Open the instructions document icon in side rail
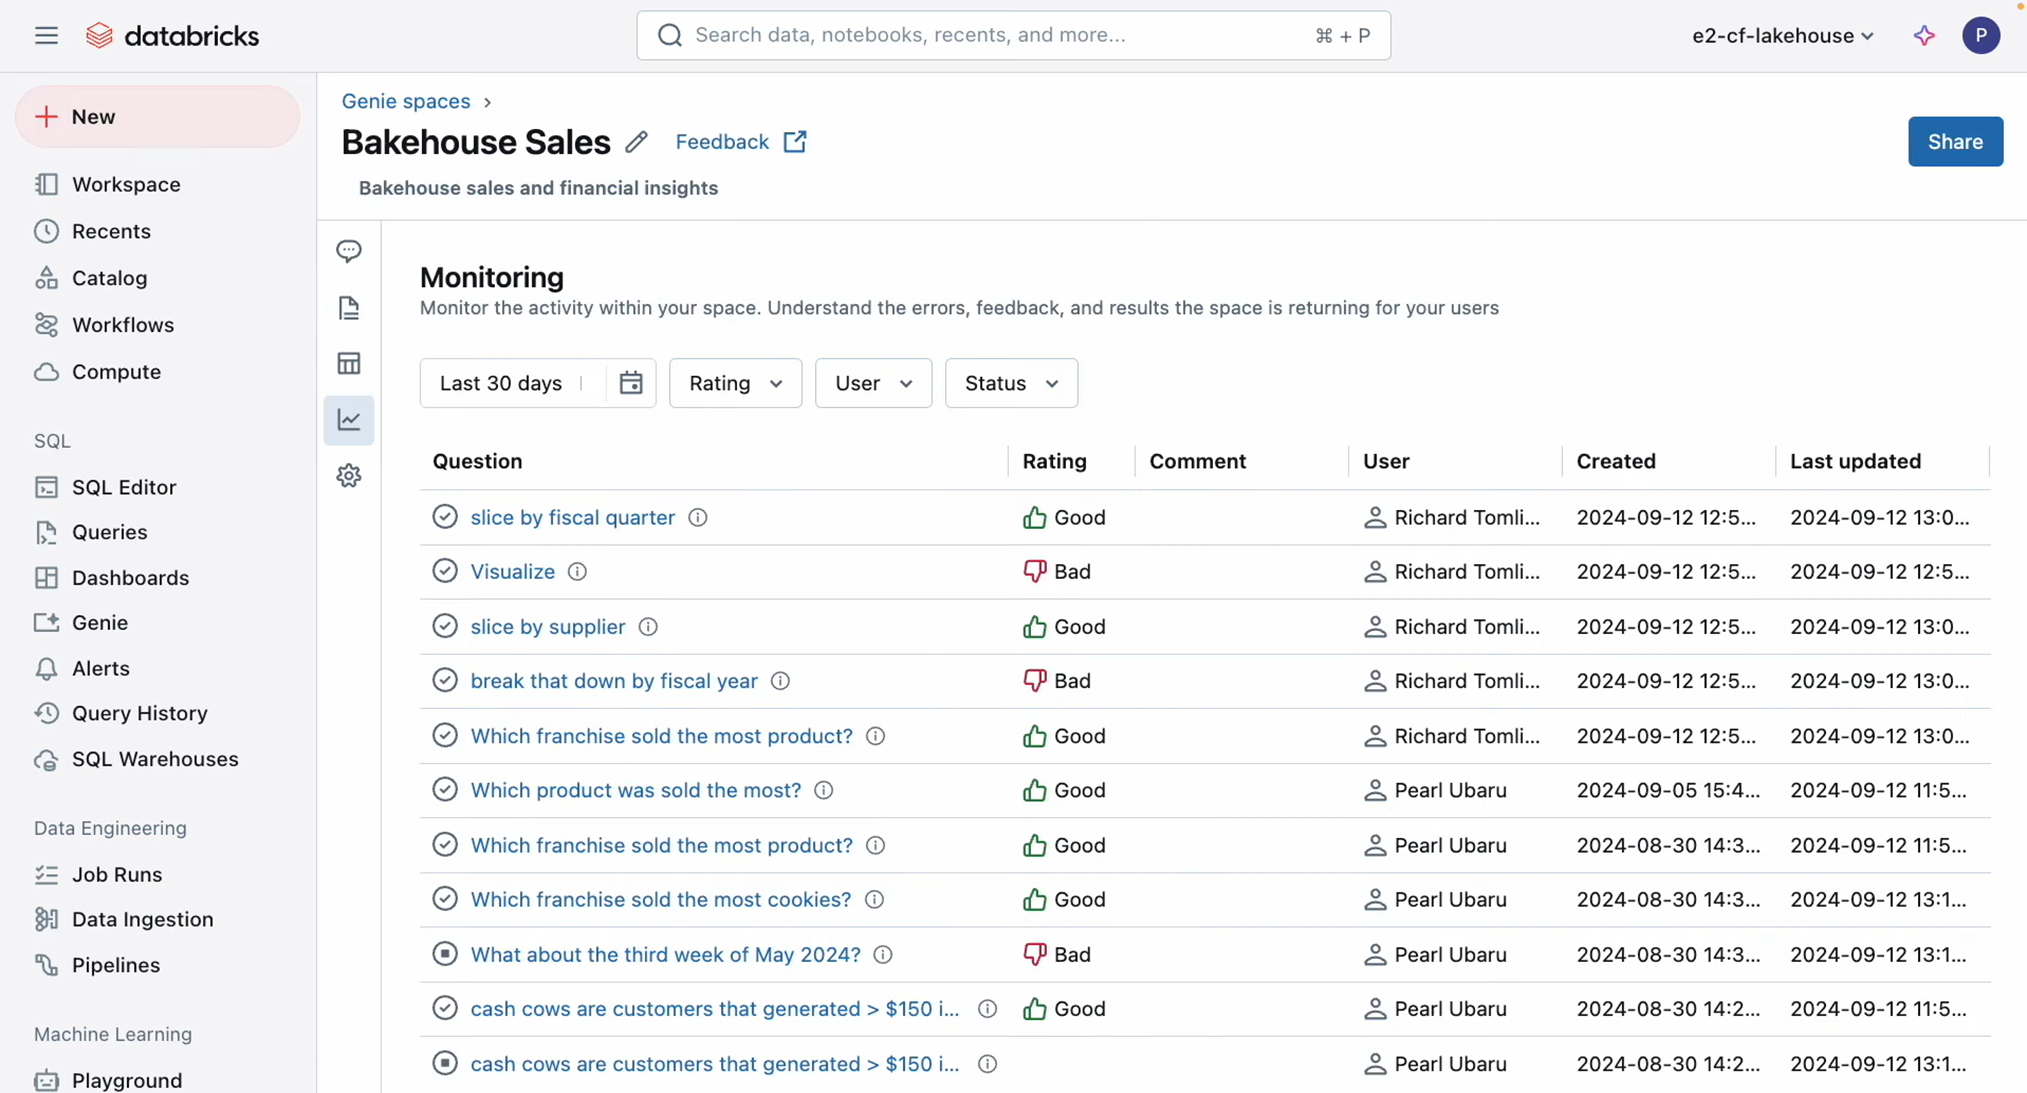 tap(349, 308)
